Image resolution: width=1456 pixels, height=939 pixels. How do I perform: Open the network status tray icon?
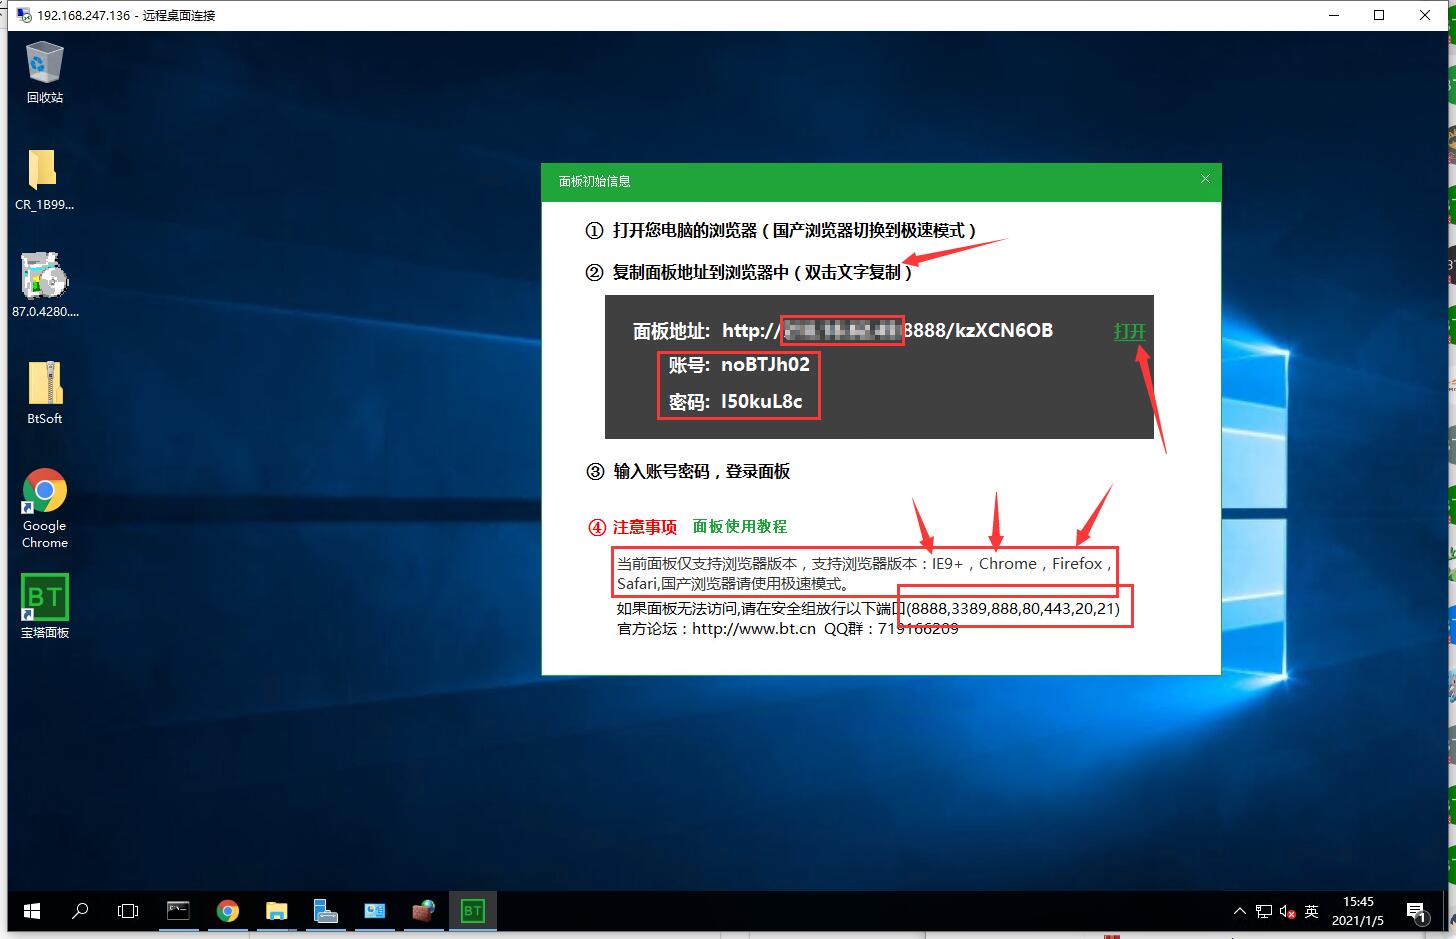point(1264,911)
